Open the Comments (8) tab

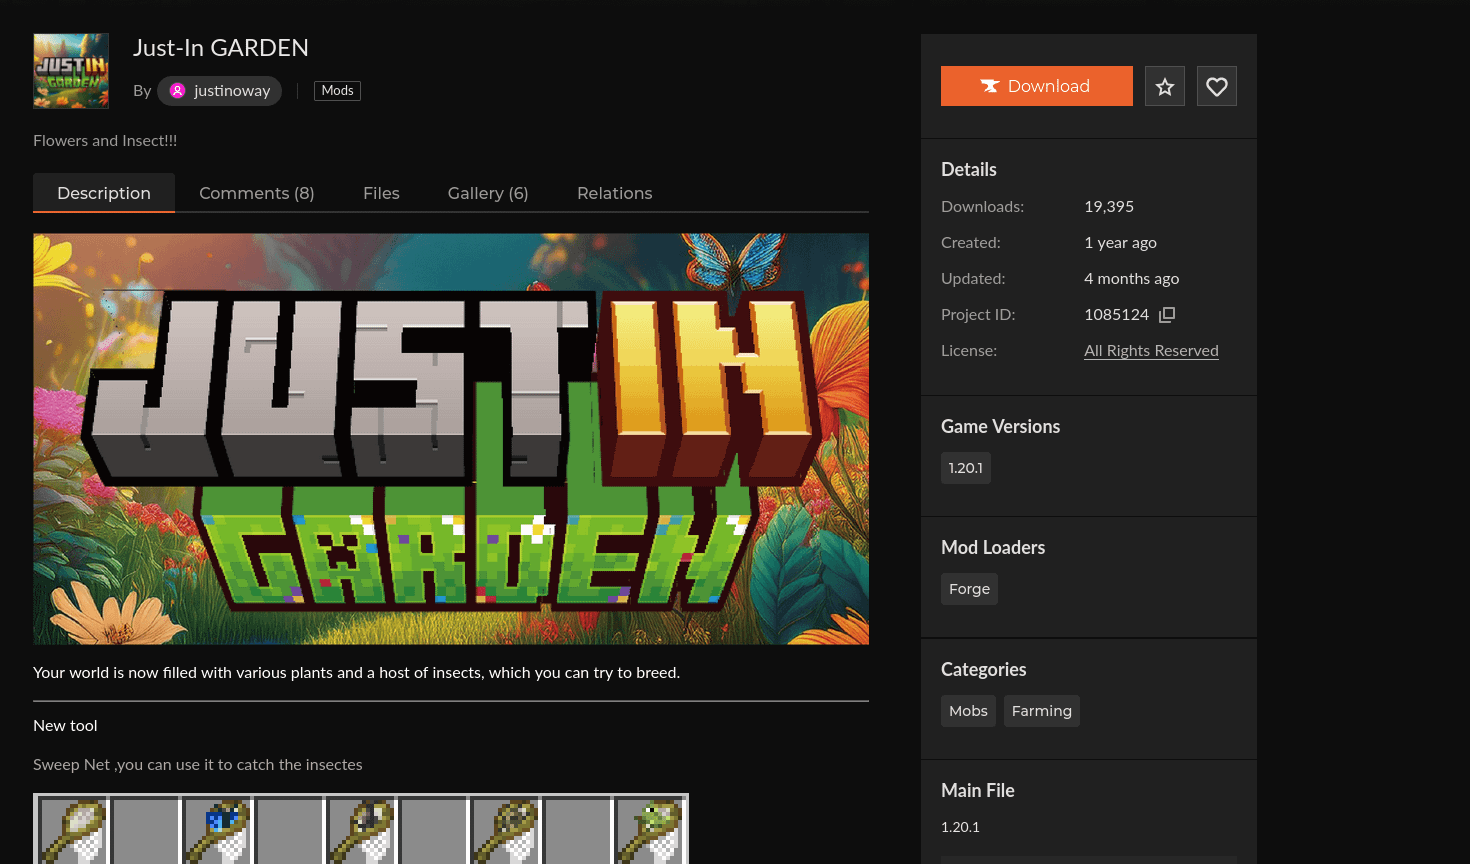(256, 193)
